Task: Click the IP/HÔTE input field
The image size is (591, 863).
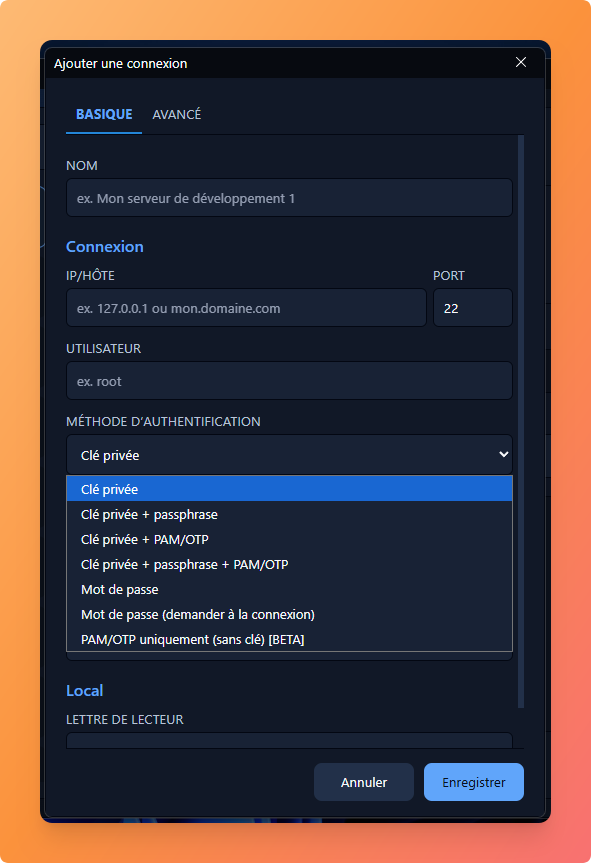Action: 246,308
